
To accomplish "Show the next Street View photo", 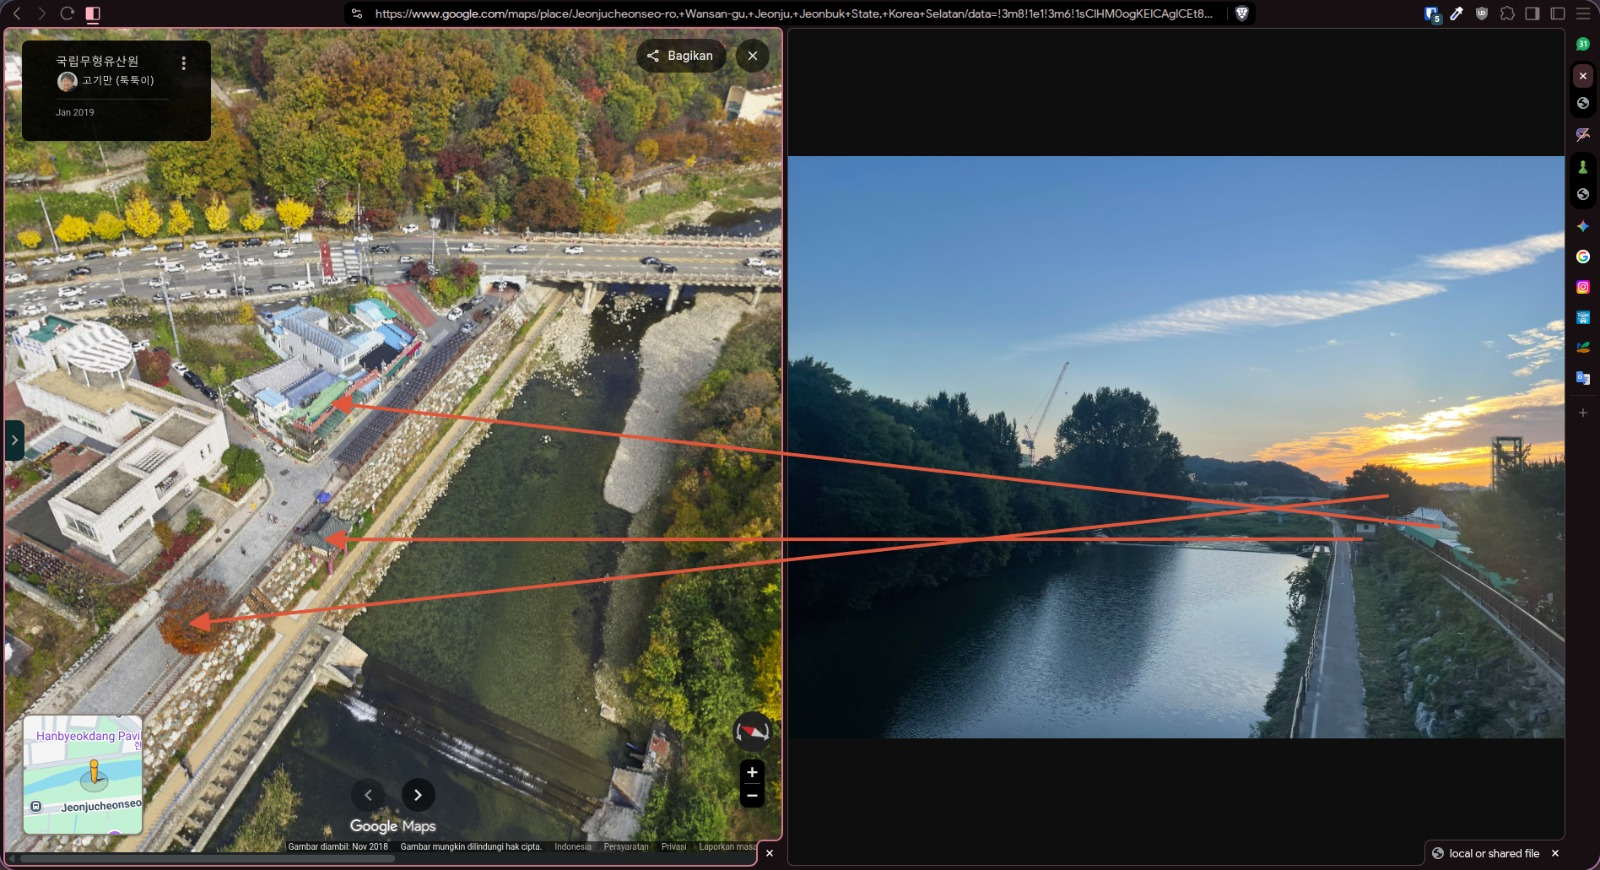I will [x=418, y=795].
